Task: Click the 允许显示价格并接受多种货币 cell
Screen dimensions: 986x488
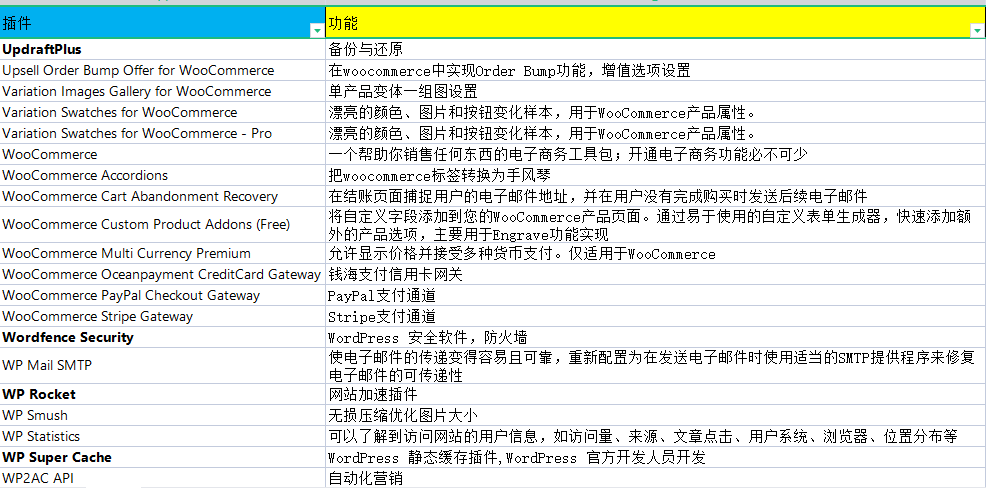Action: tap(656, 253)
